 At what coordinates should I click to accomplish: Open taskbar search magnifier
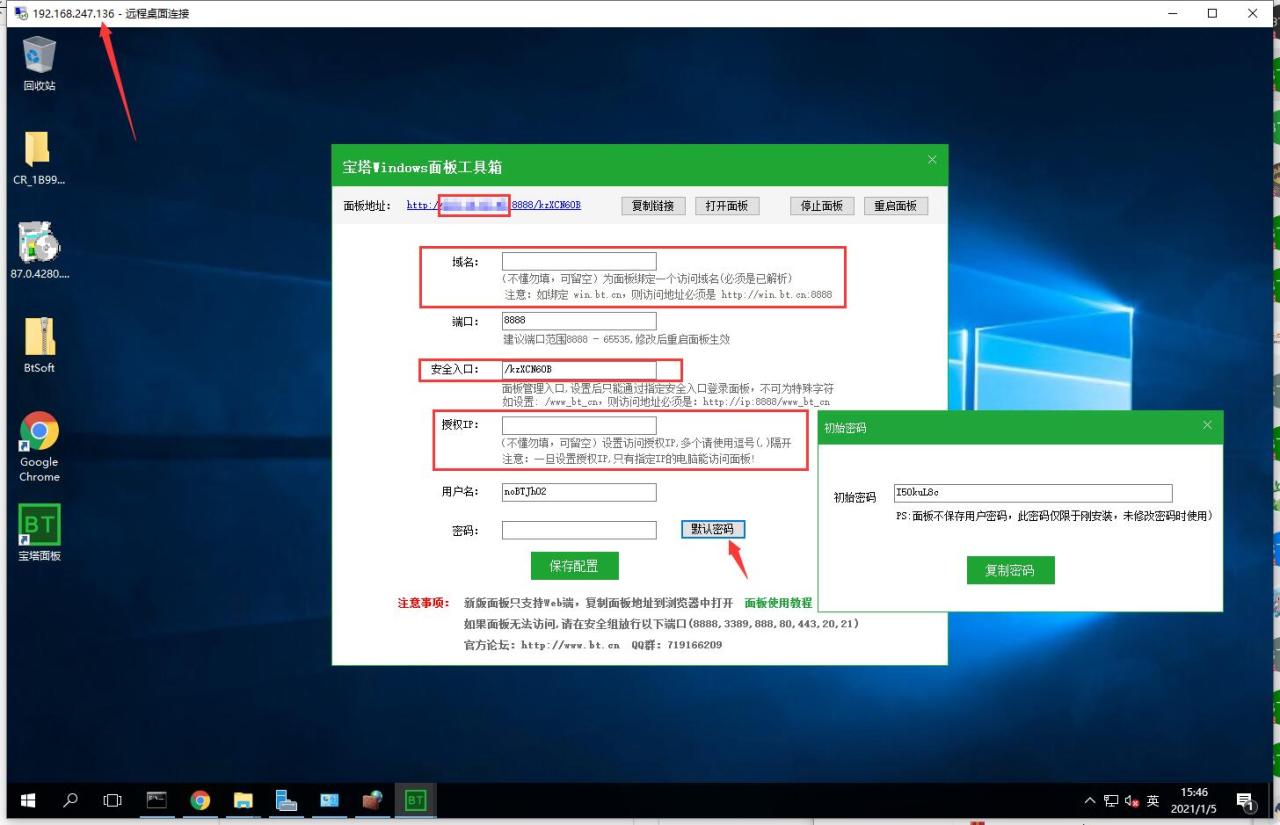click(x=71, y=800)
